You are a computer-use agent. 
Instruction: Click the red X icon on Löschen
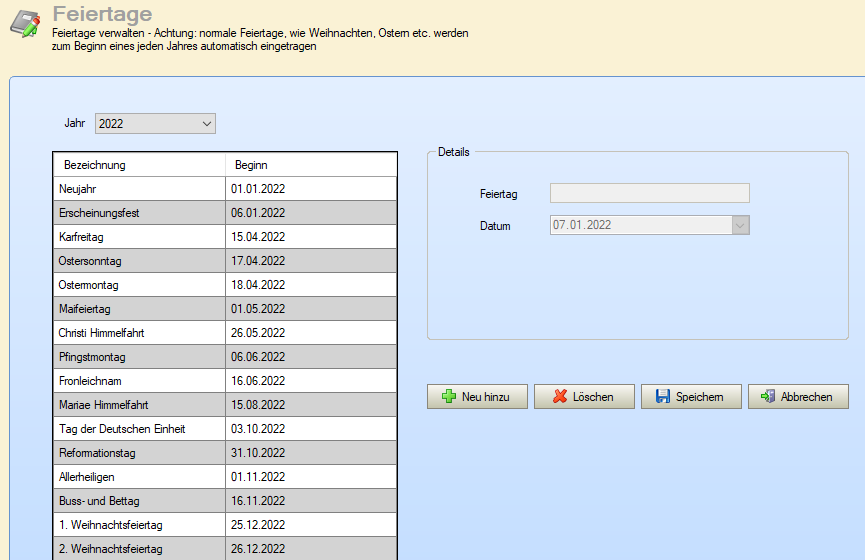[560, 397]
